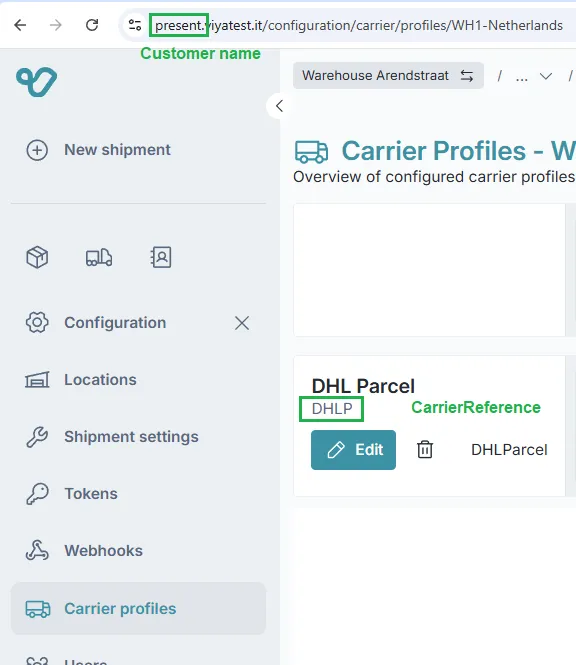The image size is (576, 665).
Task: Open the truck carriers icon
Action: [99, 257]
